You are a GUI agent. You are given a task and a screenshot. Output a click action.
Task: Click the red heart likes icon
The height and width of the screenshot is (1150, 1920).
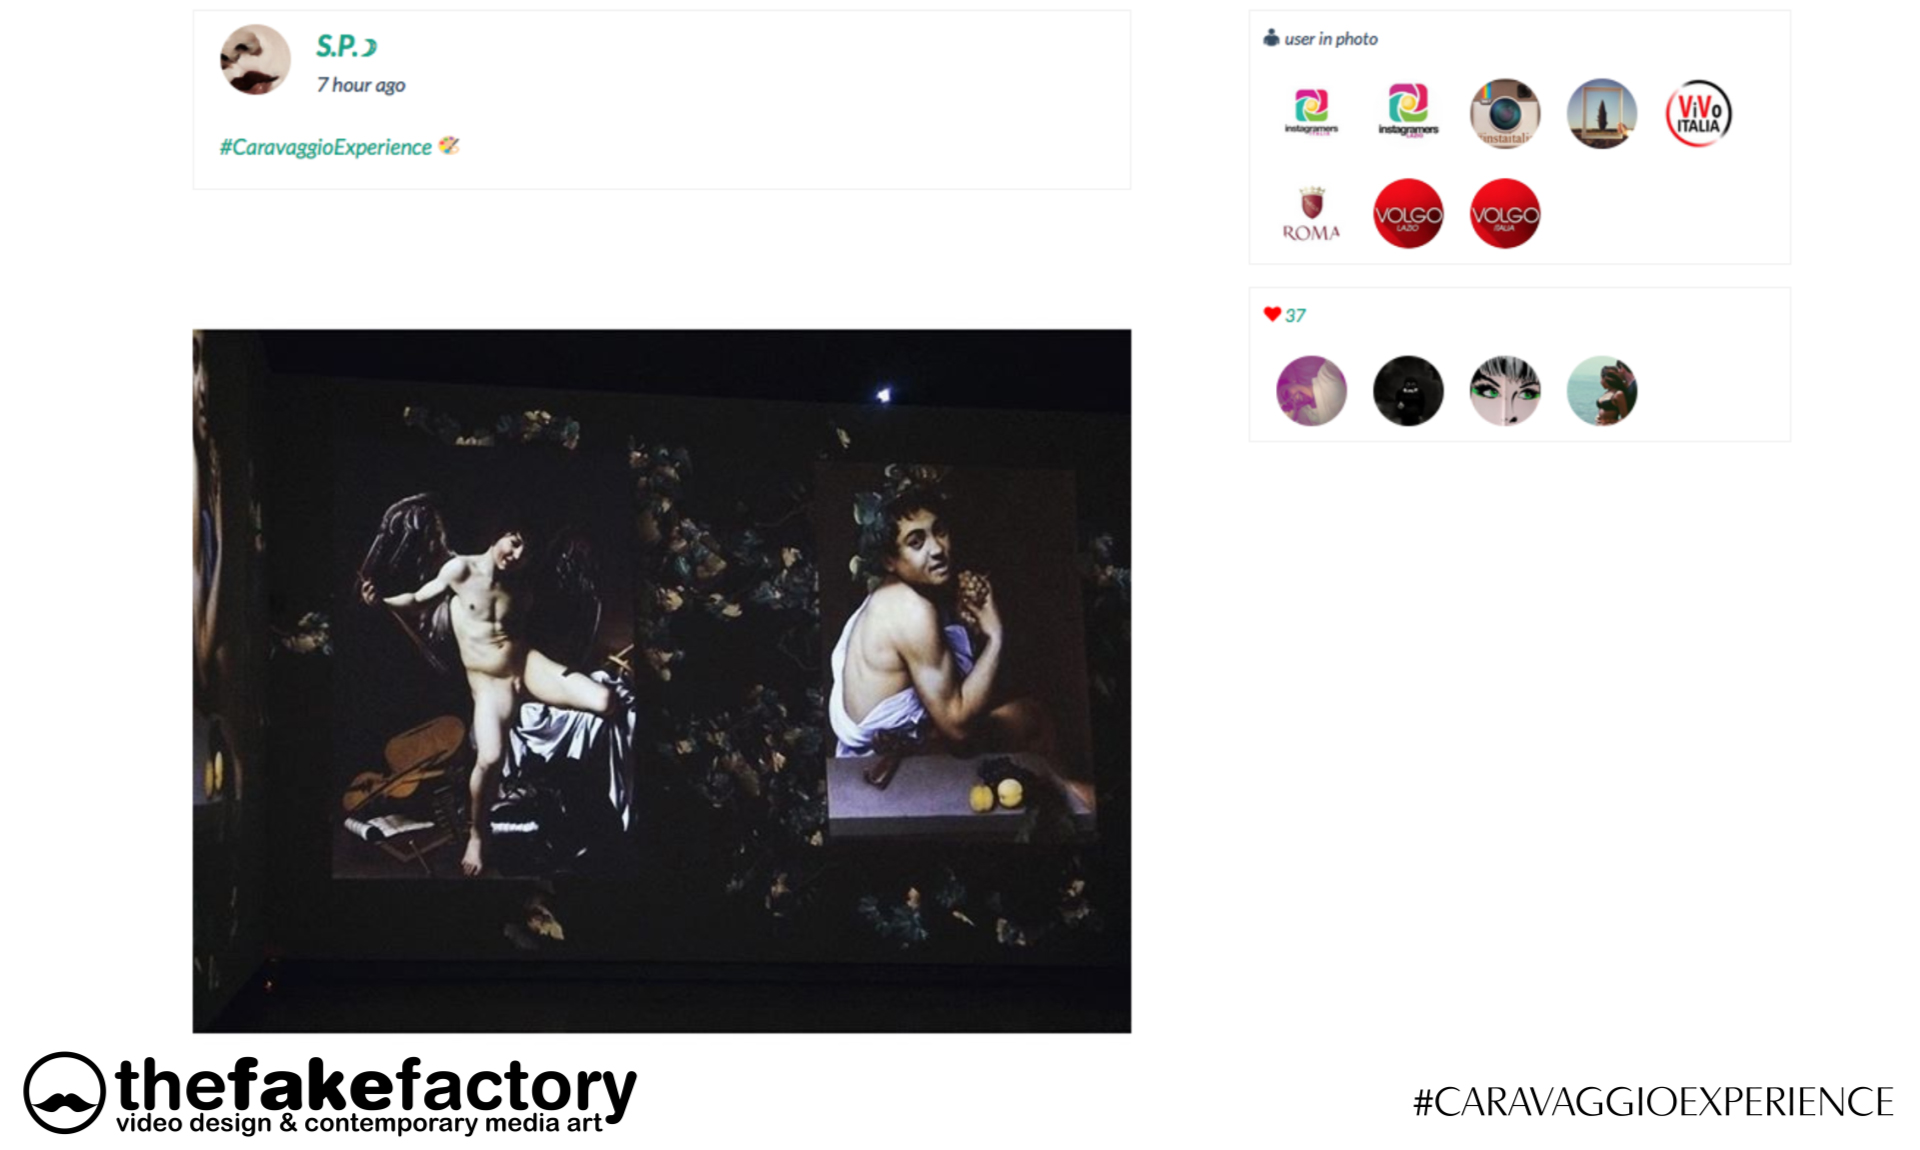coord(1272,314)
